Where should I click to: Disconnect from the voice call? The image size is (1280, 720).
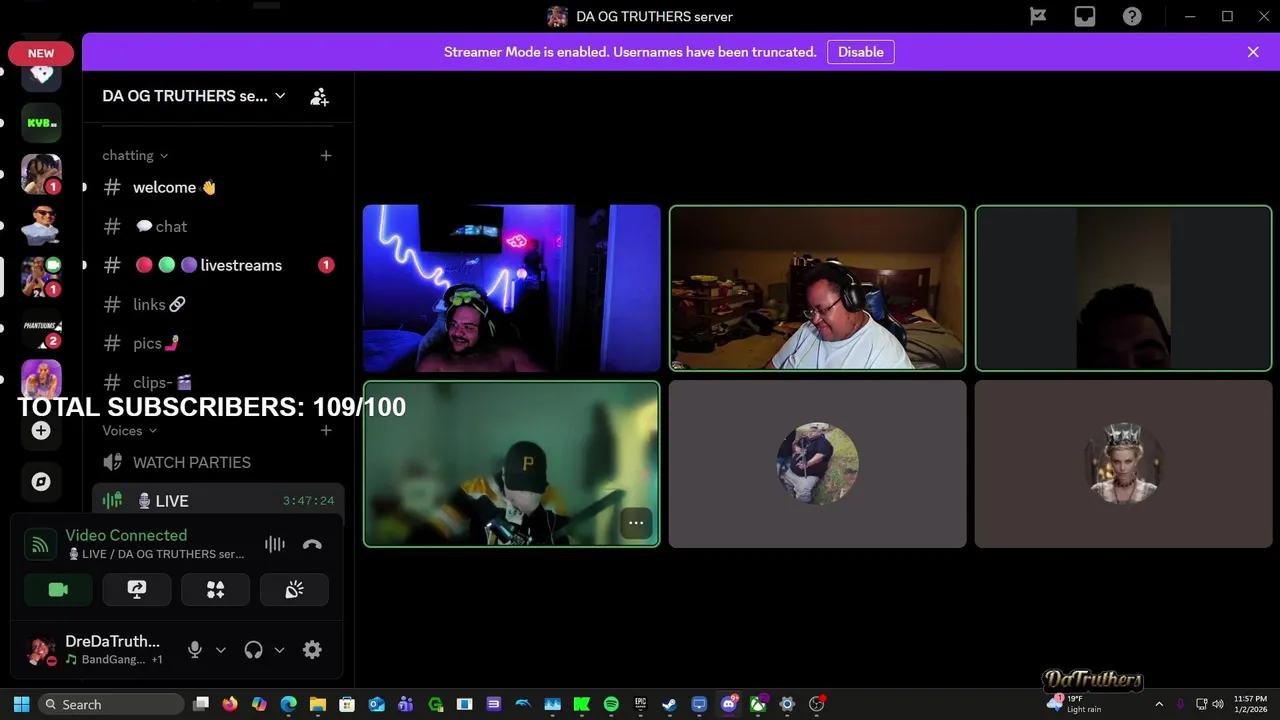(312, 544)
